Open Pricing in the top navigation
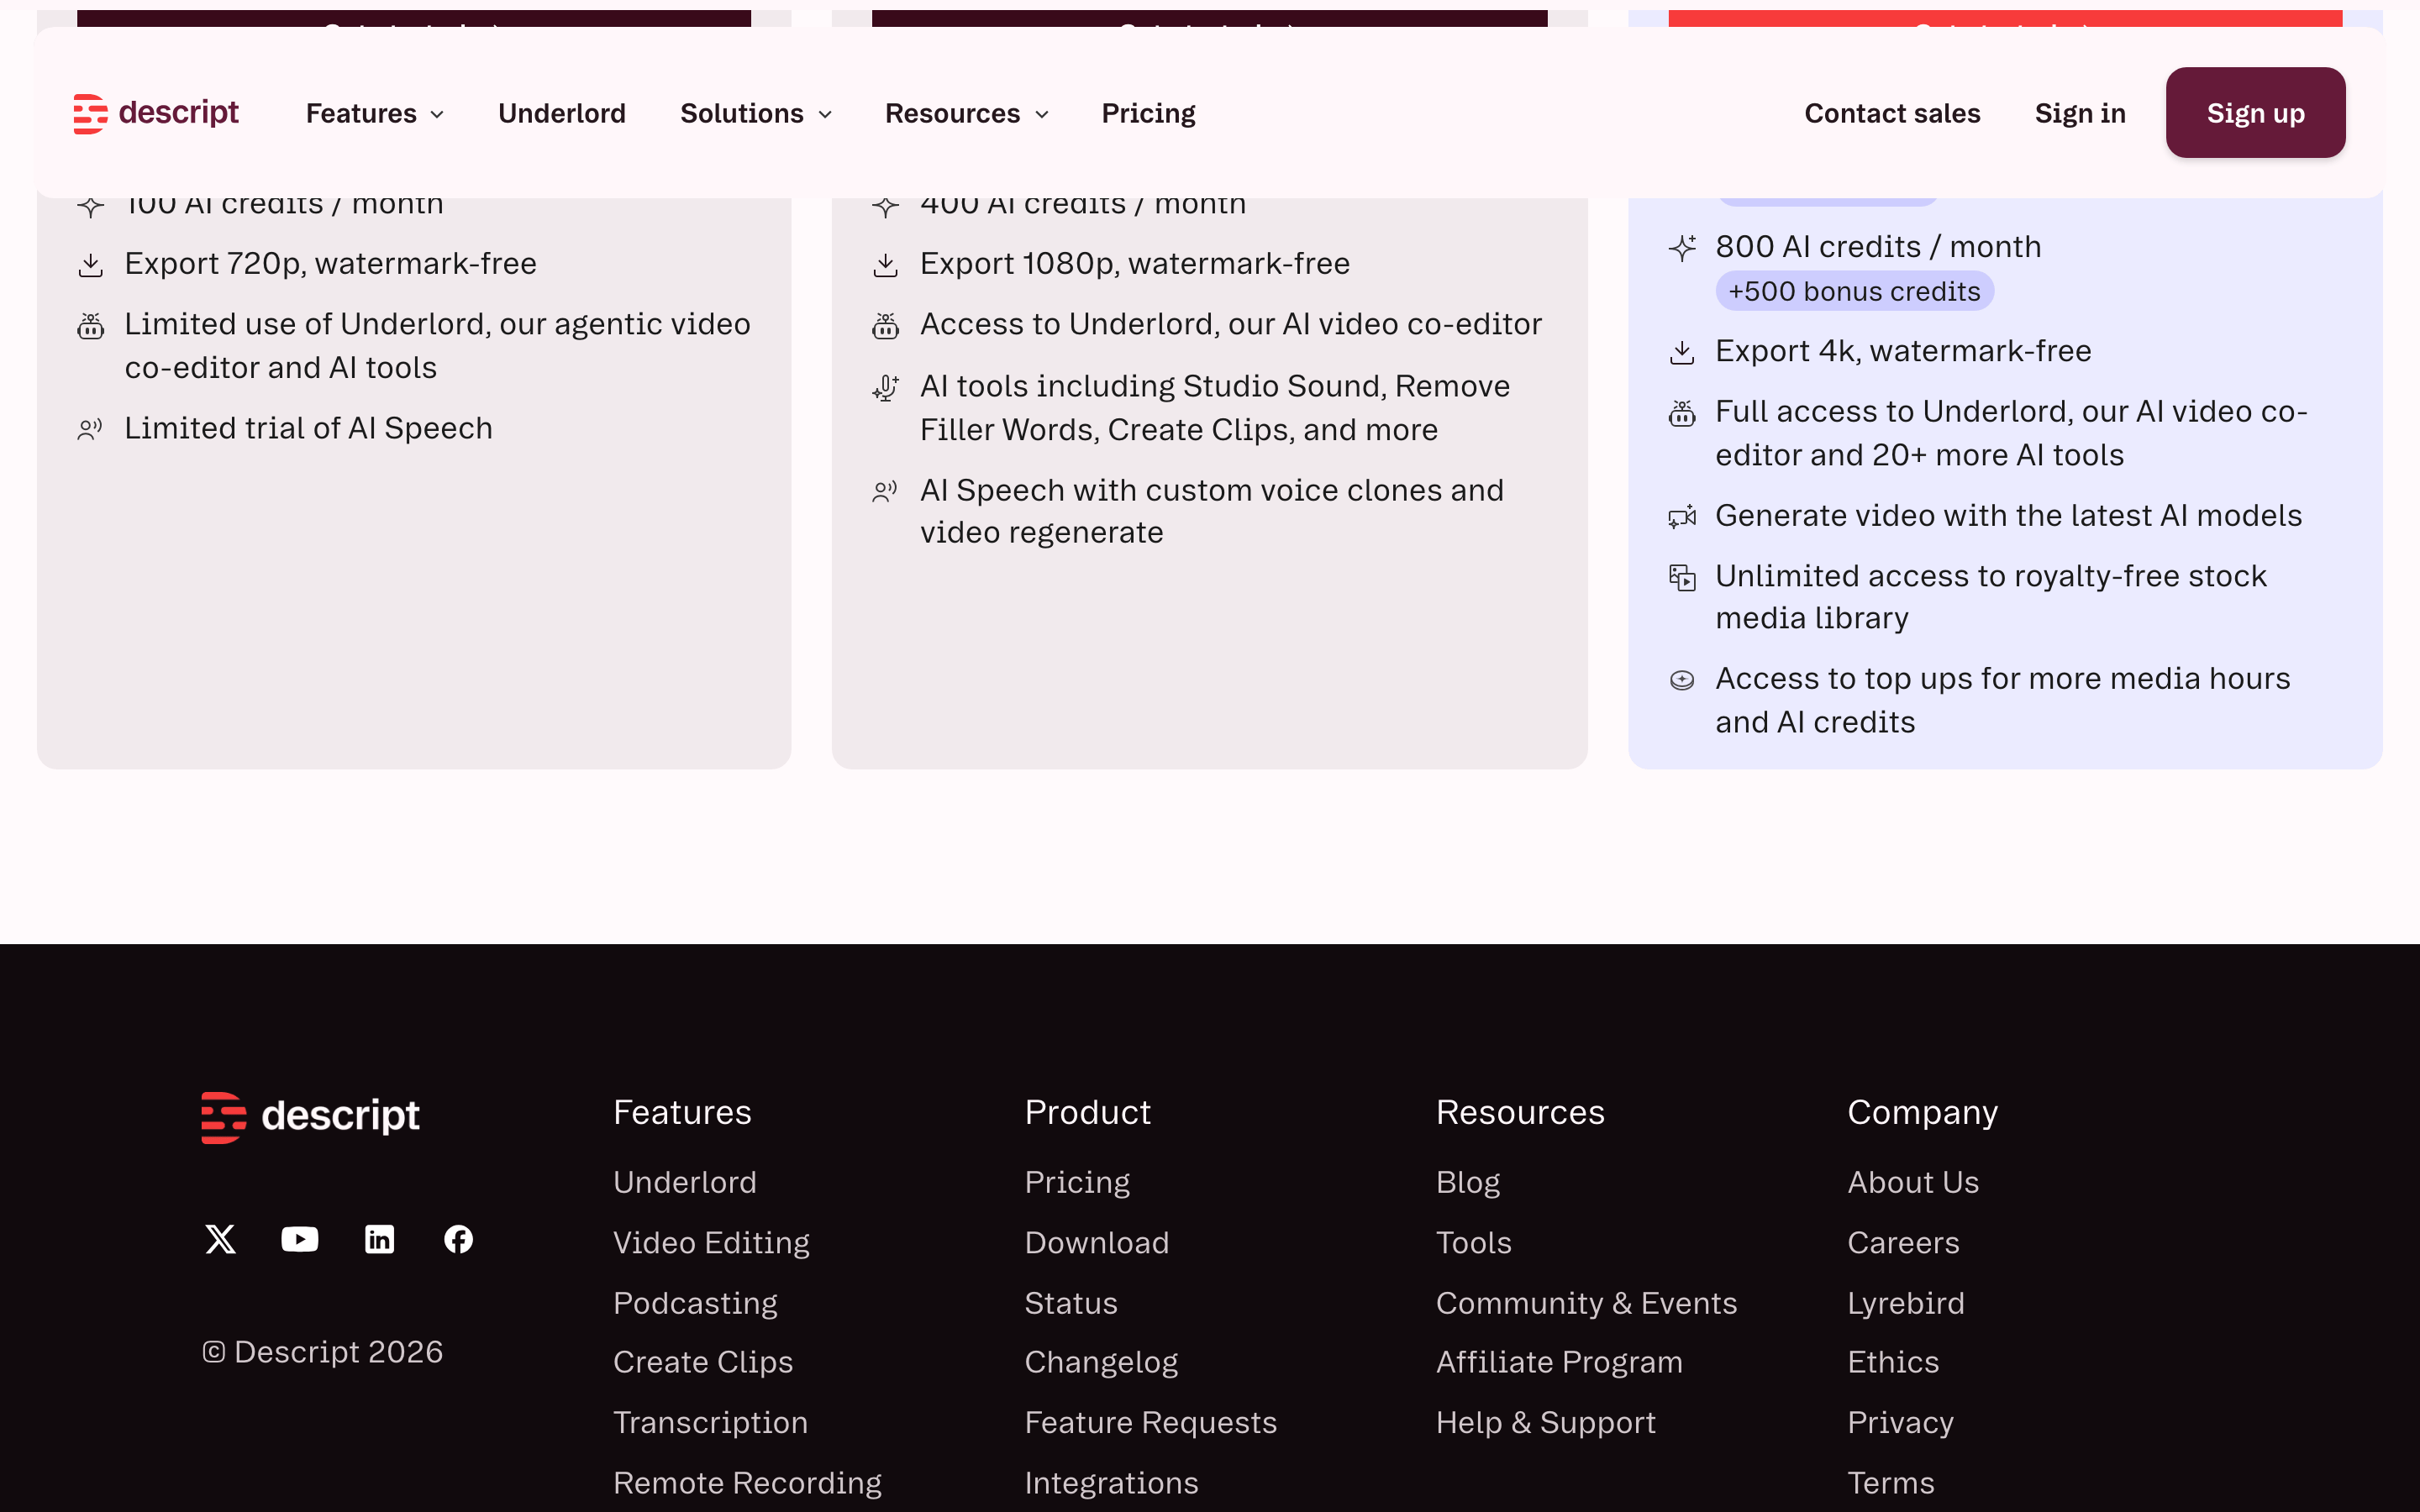Viewport: 2420px width, 1512px height. 1148,113
